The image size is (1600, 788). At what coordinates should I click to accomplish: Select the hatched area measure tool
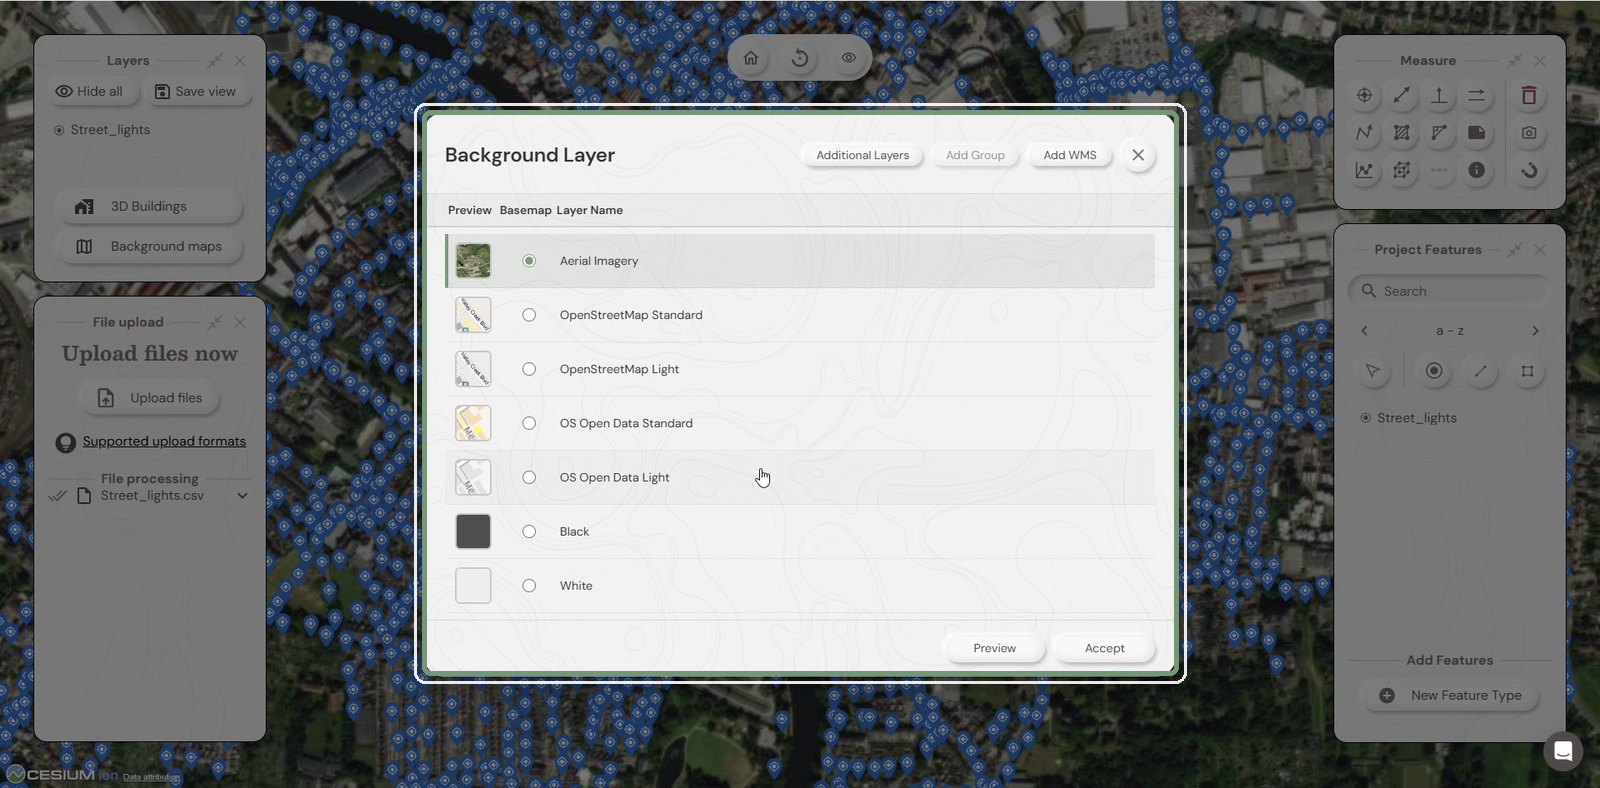tap(1402, 132)
